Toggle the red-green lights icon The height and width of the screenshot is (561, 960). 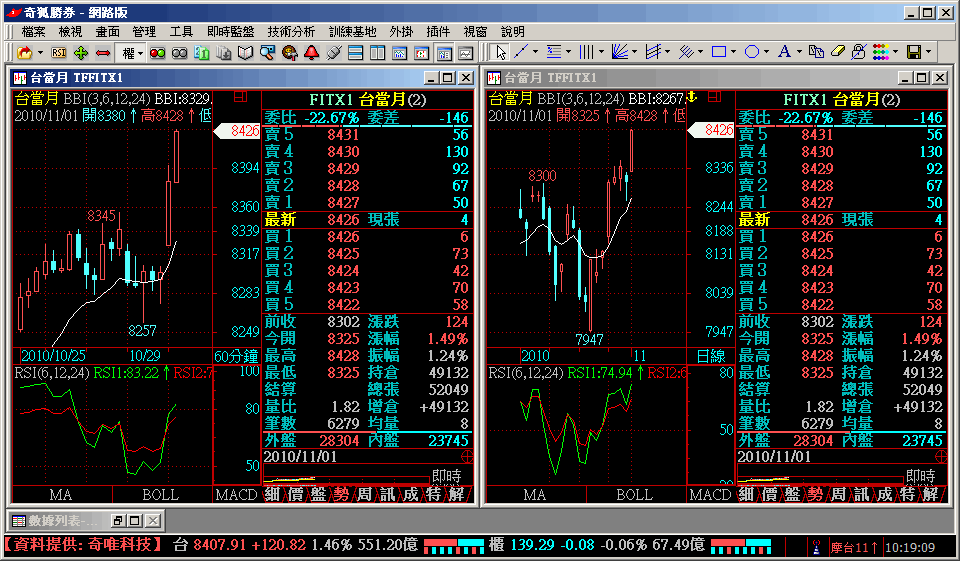pos(157,52)
